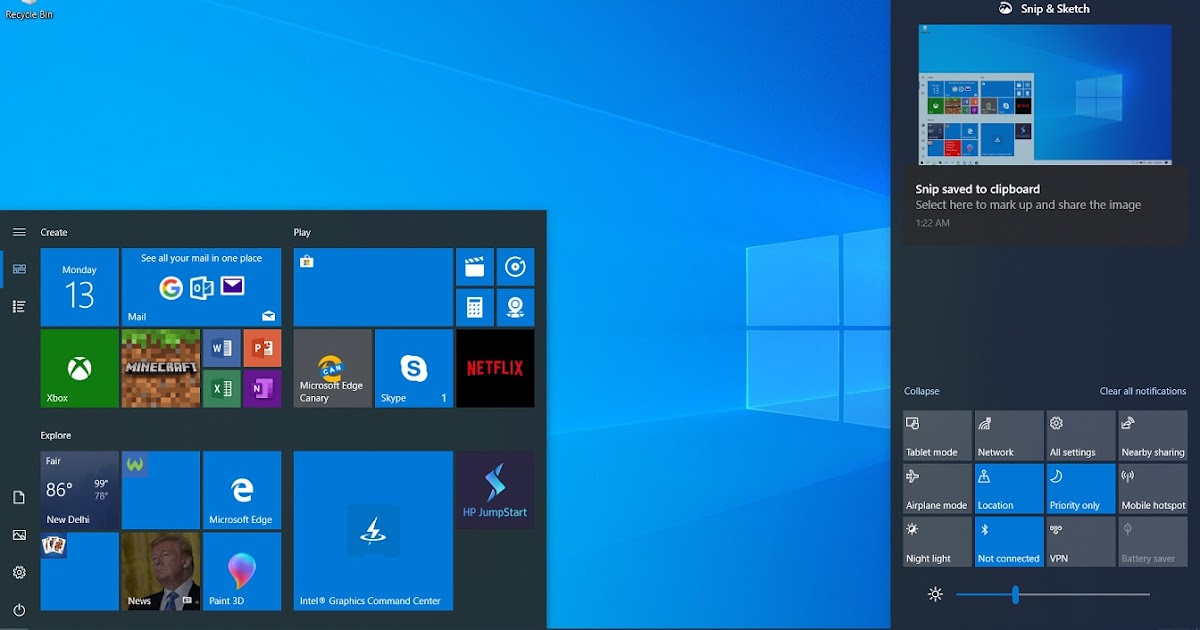
Task: Turn off Location quick action
Action: pos(1009,488)
